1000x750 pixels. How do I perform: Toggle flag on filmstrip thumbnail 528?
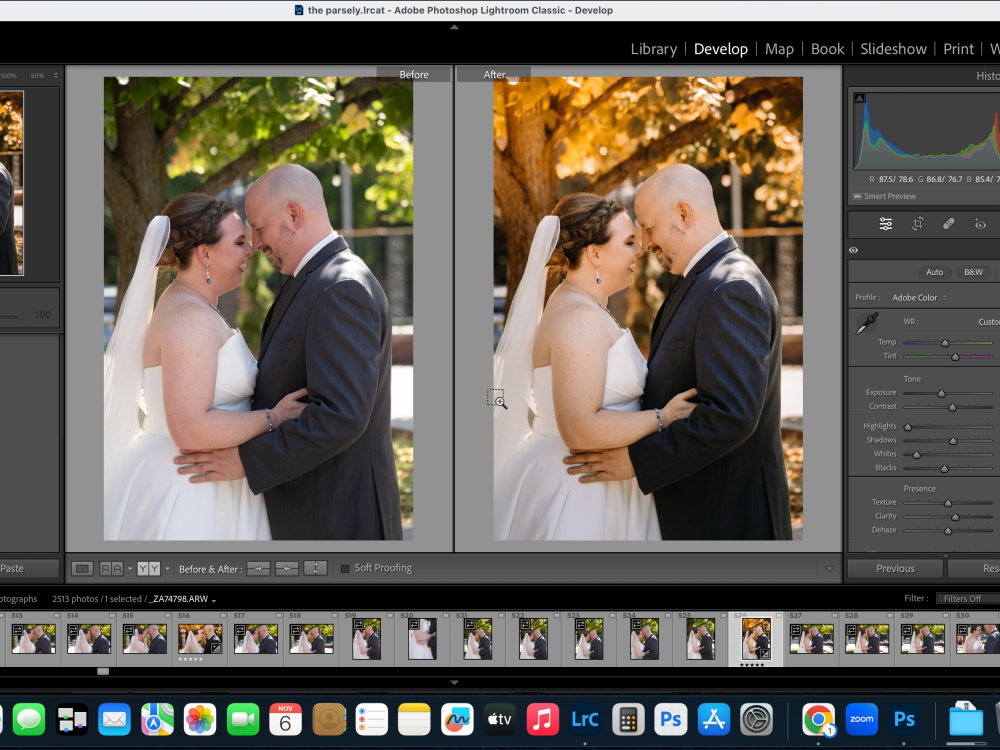tap(890, 615)
